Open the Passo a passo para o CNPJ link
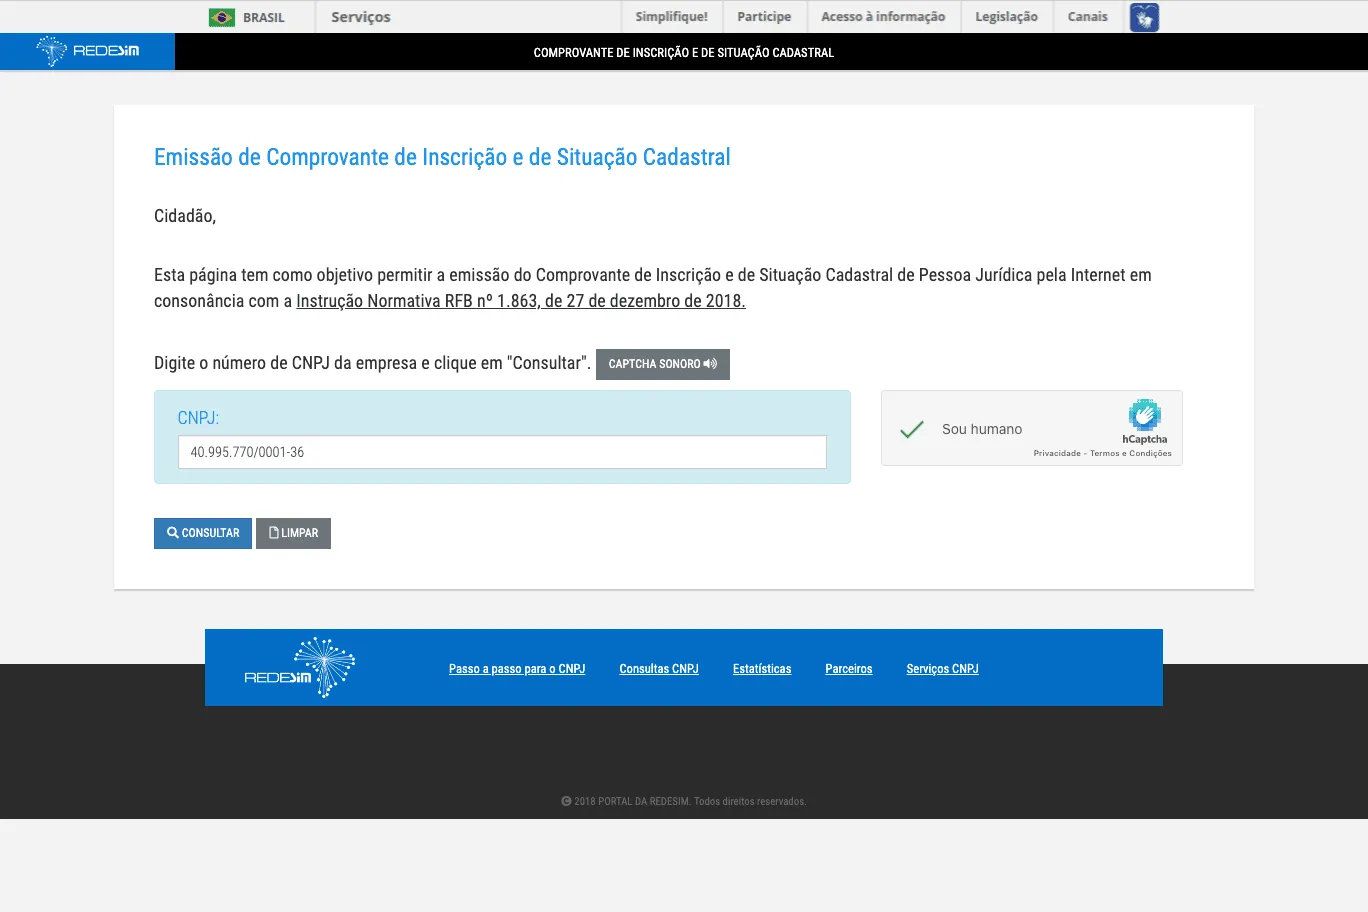The width and height of the screenshot is (1368, 912). (516, 669)
